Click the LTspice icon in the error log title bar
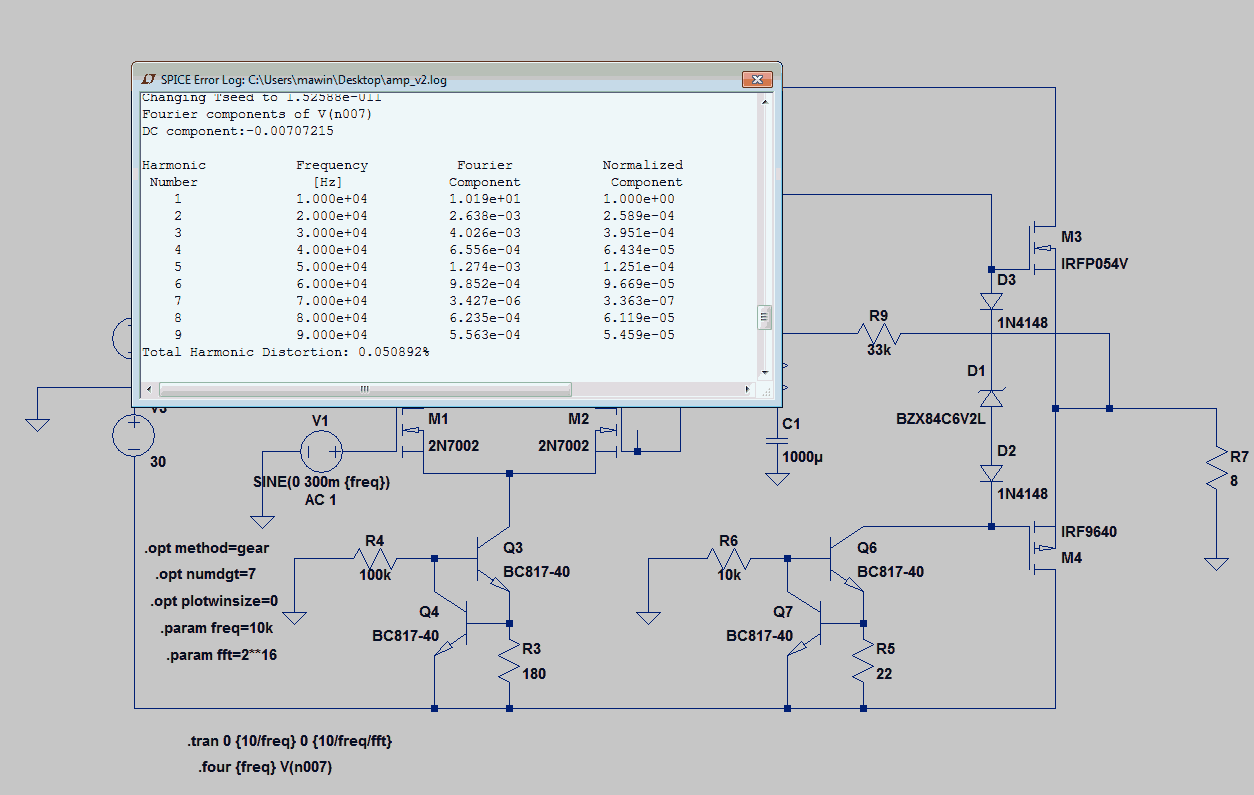This screenshot has height=795, width=1254. click(148, 78)
